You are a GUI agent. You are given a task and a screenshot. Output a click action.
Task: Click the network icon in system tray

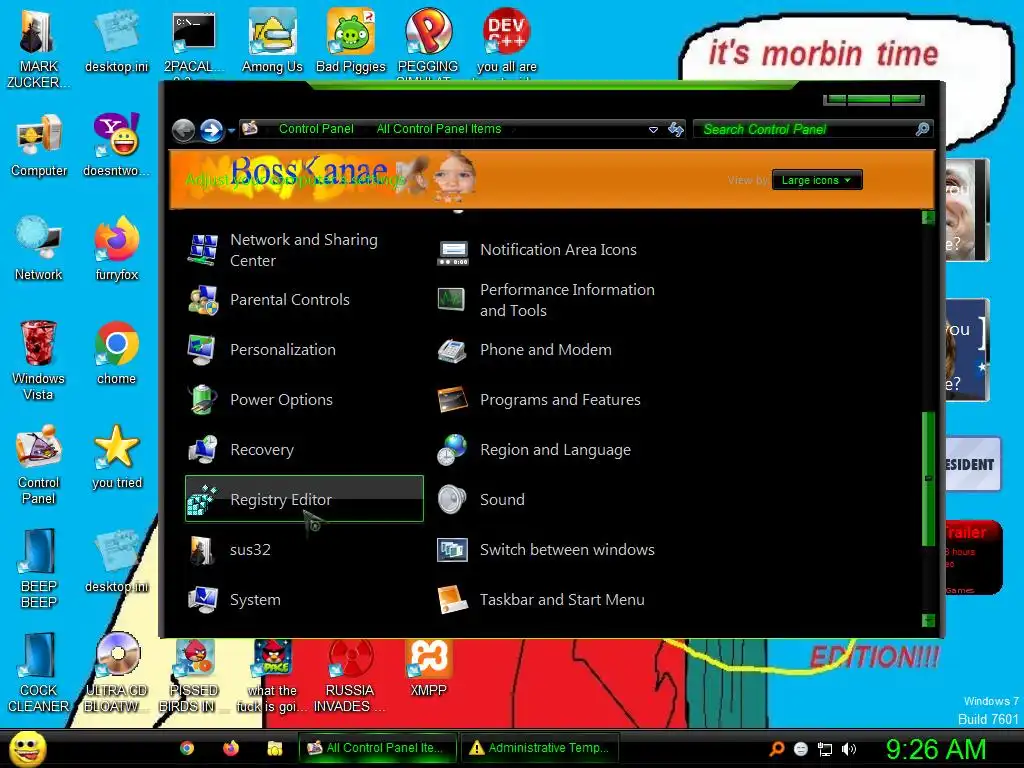825,749
